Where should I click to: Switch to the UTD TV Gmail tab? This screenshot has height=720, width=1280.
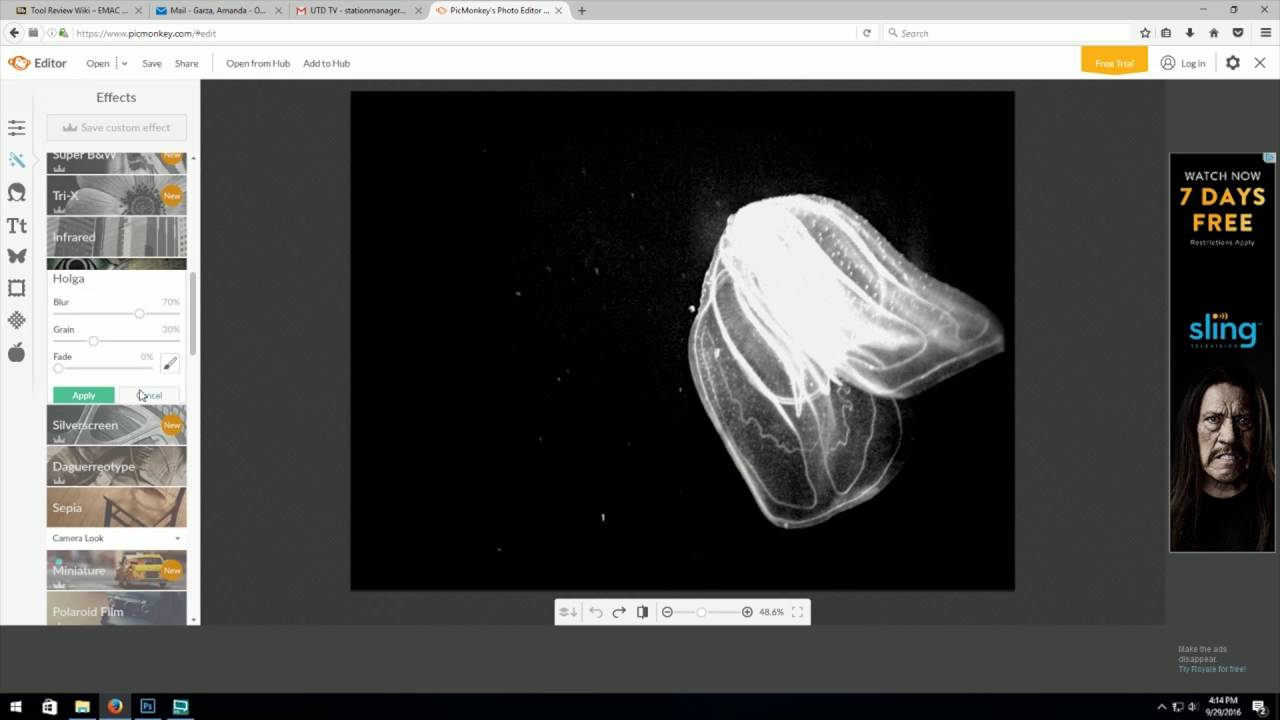coord(358,10)
